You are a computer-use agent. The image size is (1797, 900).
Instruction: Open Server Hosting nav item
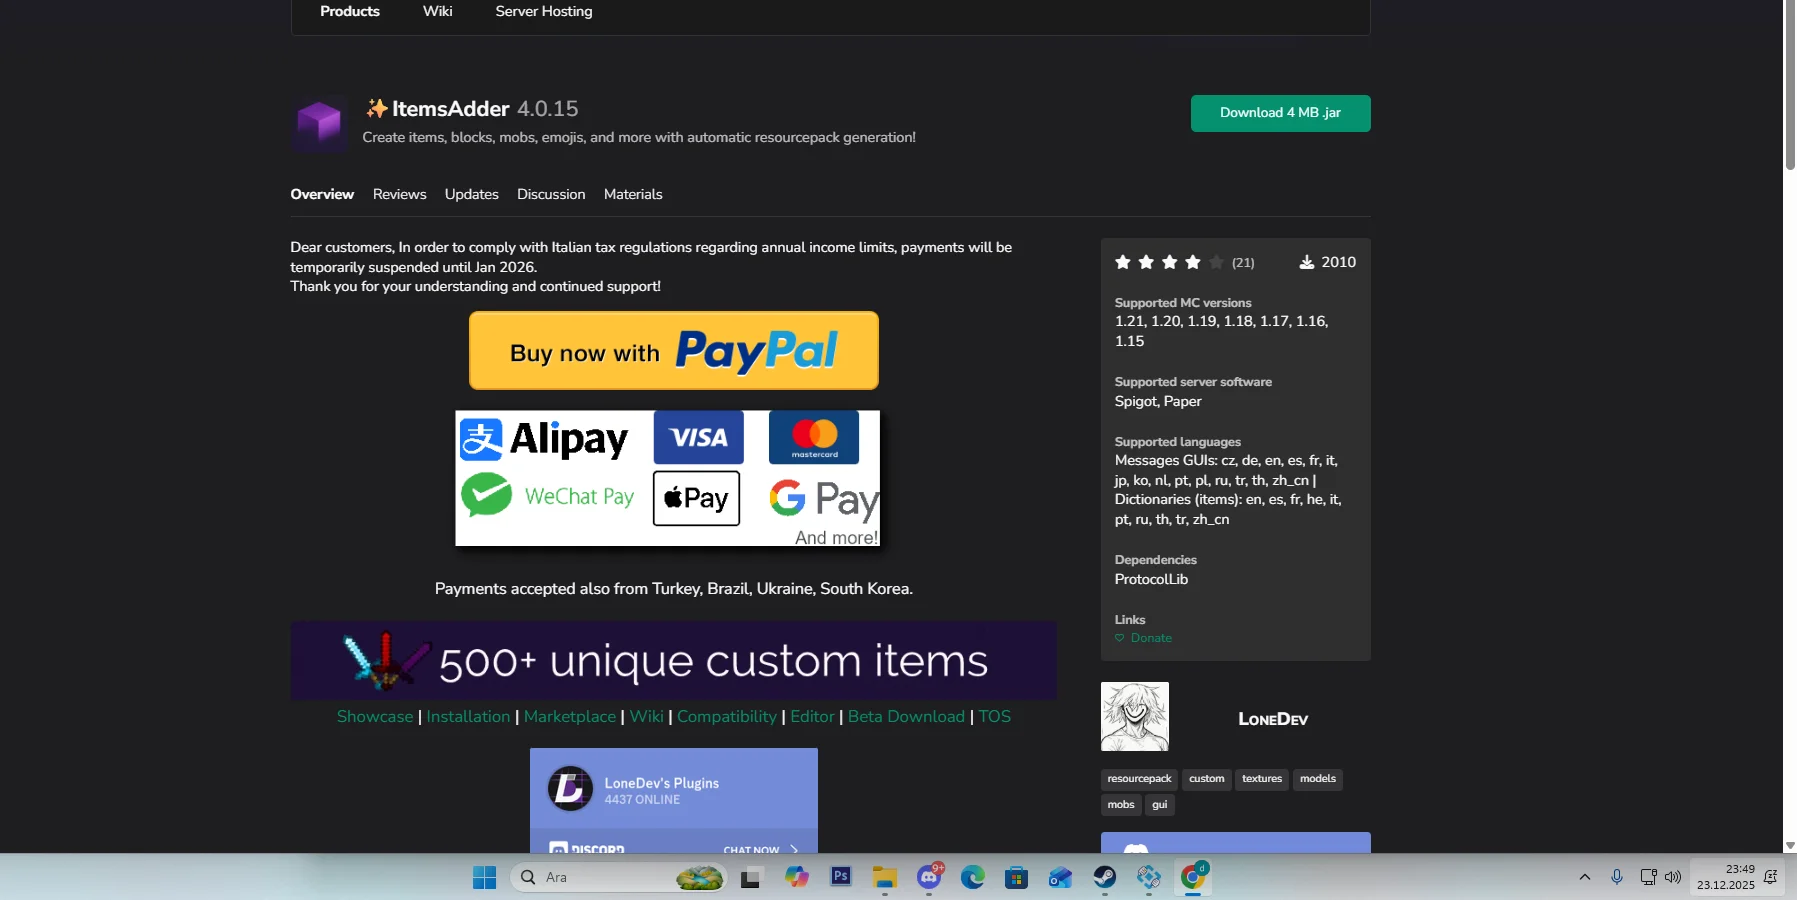(544, 11)
